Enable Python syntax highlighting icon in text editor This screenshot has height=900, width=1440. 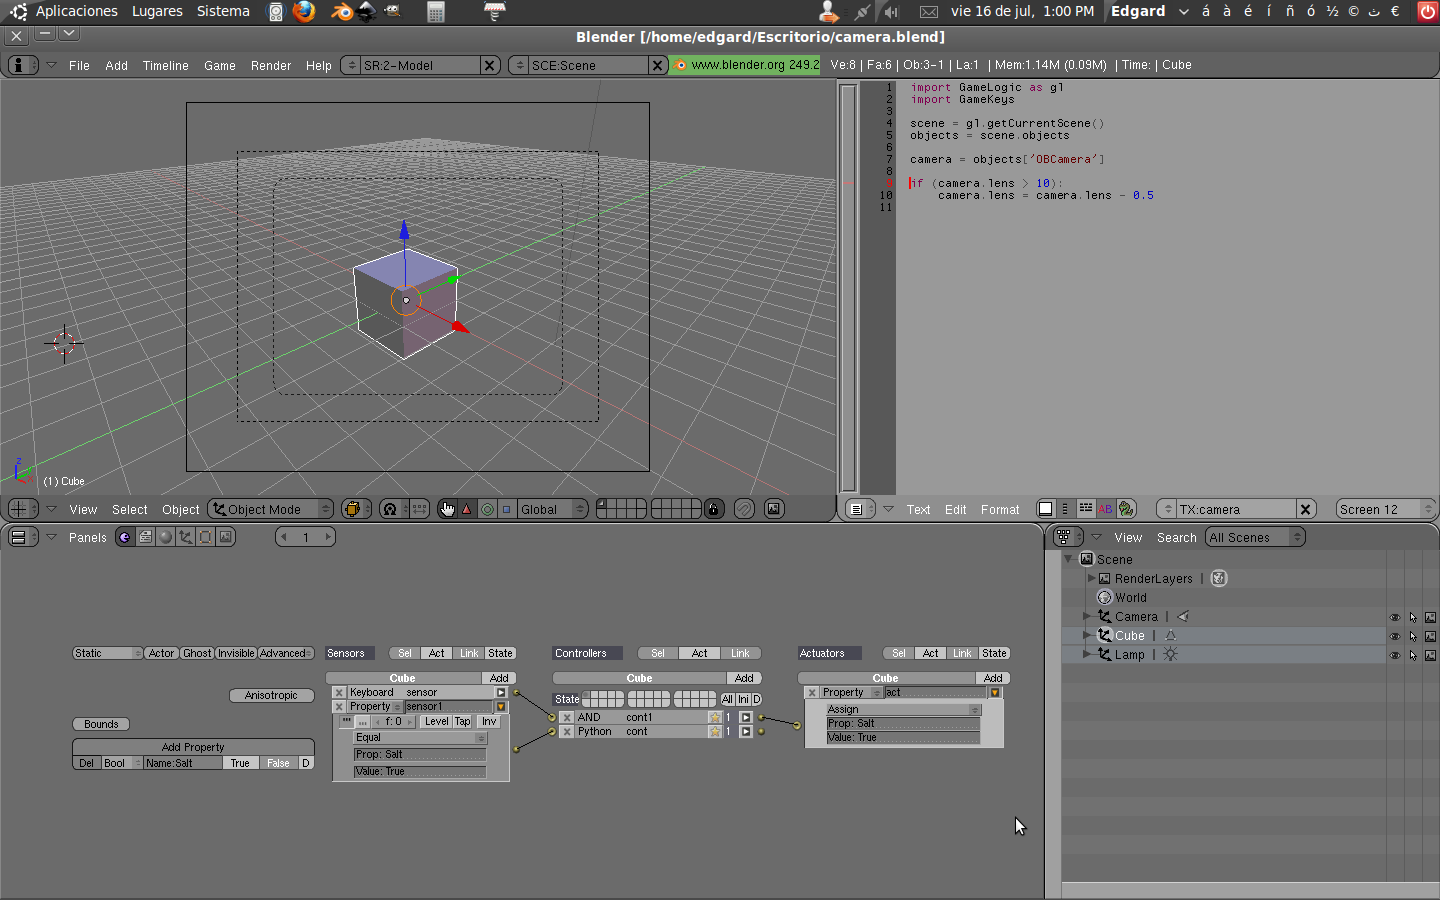[x=1126, y=509]
